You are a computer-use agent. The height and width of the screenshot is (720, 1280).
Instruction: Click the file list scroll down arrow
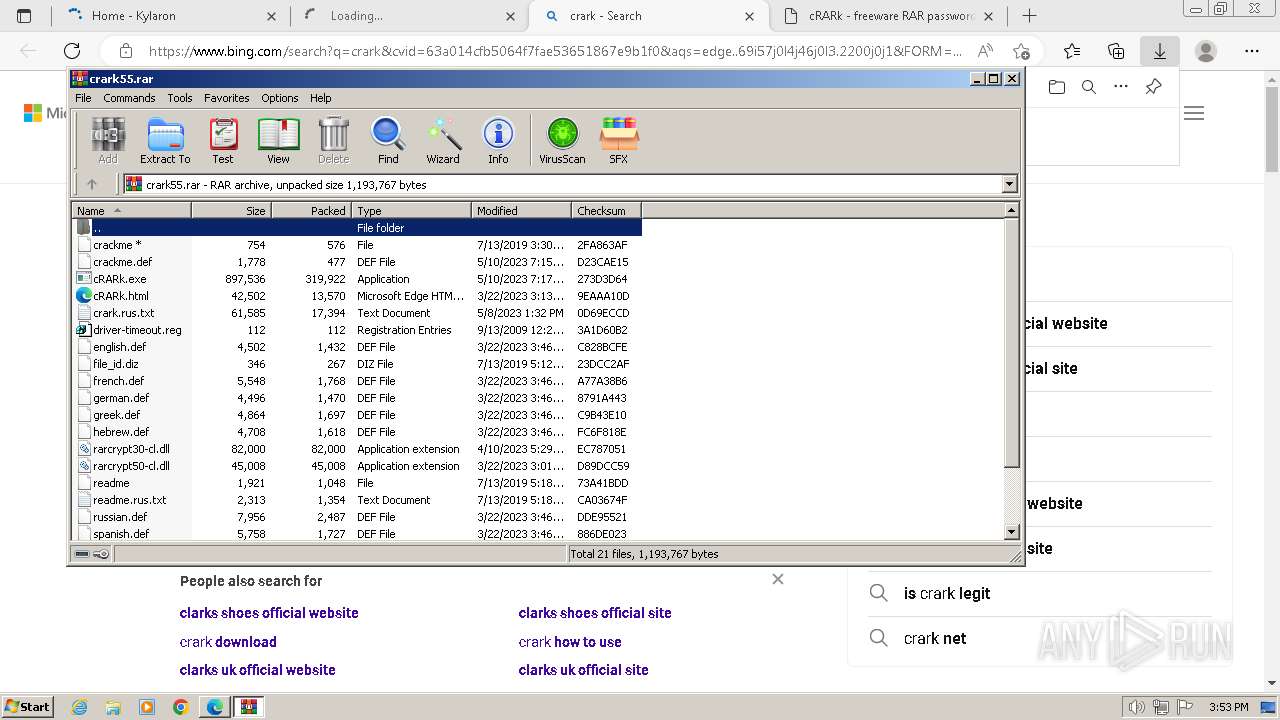click(1011, 532)
